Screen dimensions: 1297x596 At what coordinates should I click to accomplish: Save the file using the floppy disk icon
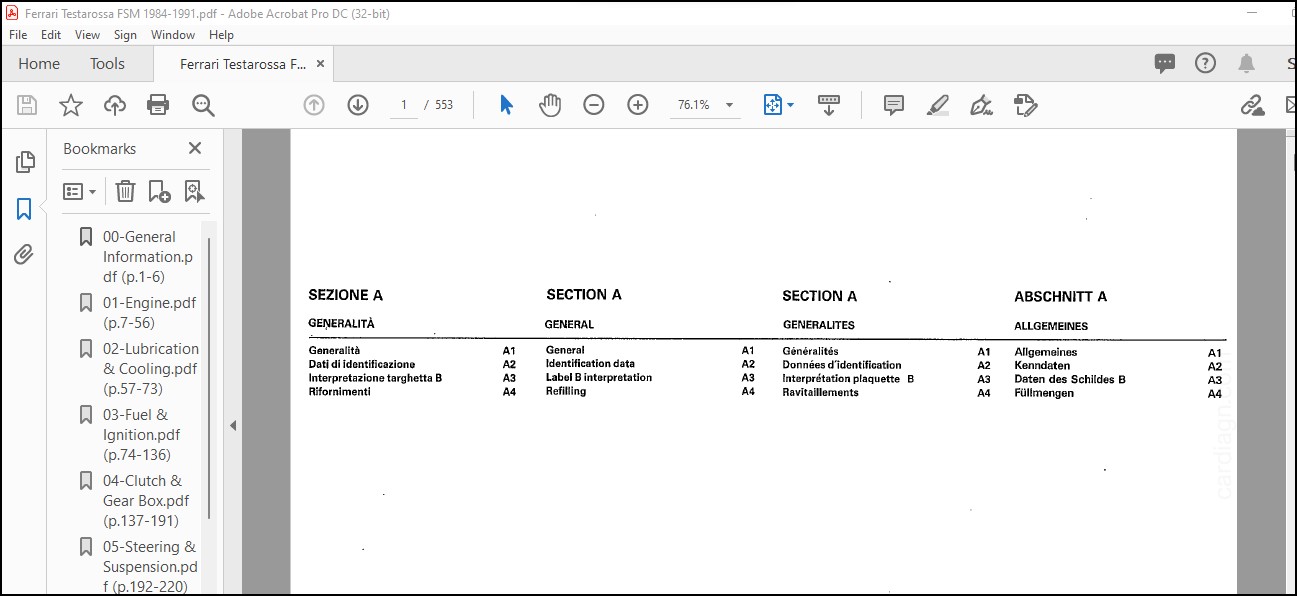coord(27,105)
